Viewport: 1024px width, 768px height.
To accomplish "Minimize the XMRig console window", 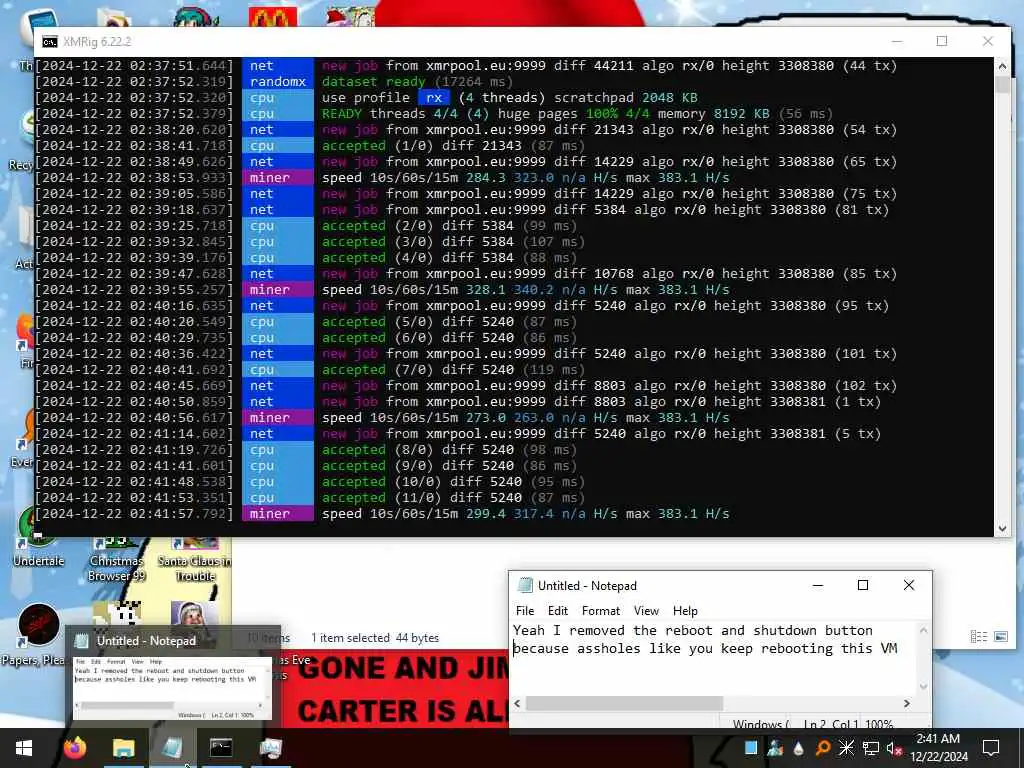I will [897, 41].
